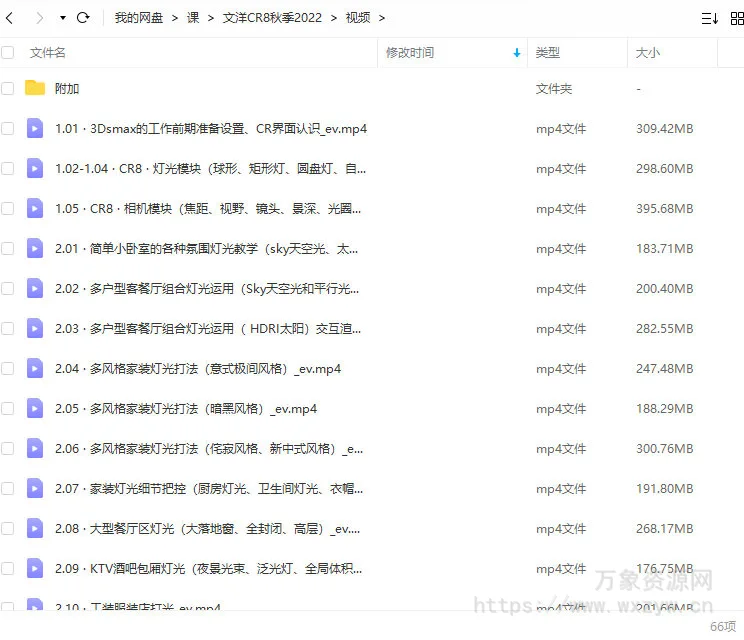Viewport: 744px width, 640px height.
Task: Click video icon for 2.09 KTV file
Action: 35,568
